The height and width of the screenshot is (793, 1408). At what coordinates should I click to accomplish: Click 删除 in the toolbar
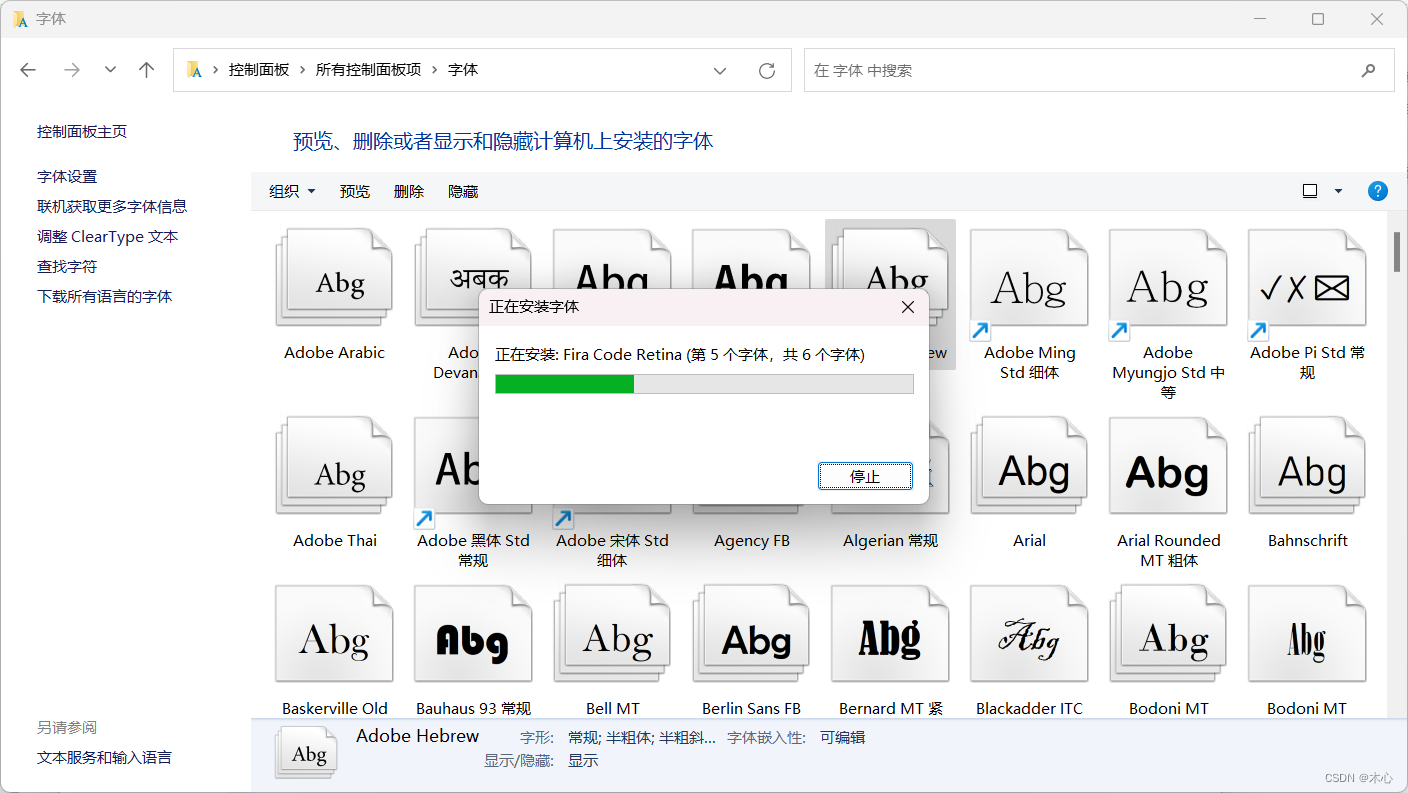409,191
